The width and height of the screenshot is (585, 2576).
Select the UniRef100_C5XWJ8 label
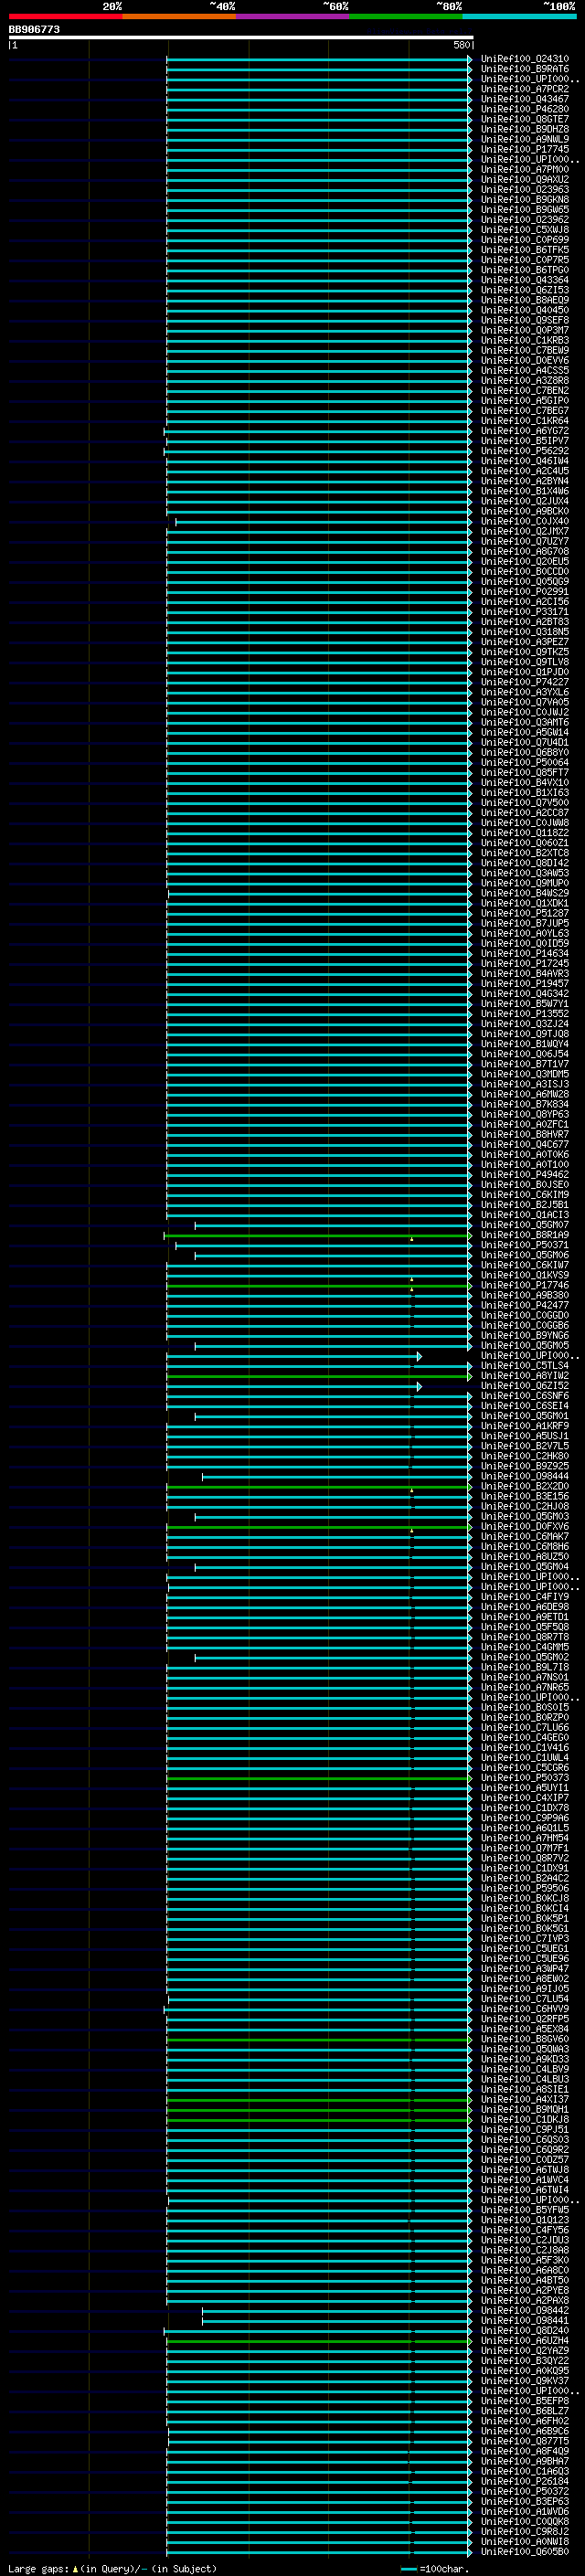525,230
